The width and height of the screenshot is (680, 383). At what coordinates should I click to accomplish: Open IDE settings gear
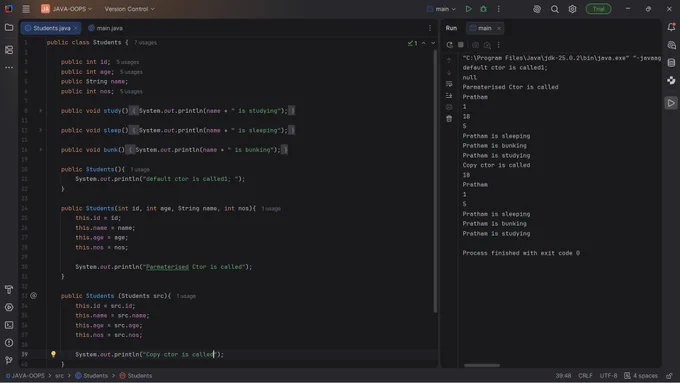coord(572,9)
